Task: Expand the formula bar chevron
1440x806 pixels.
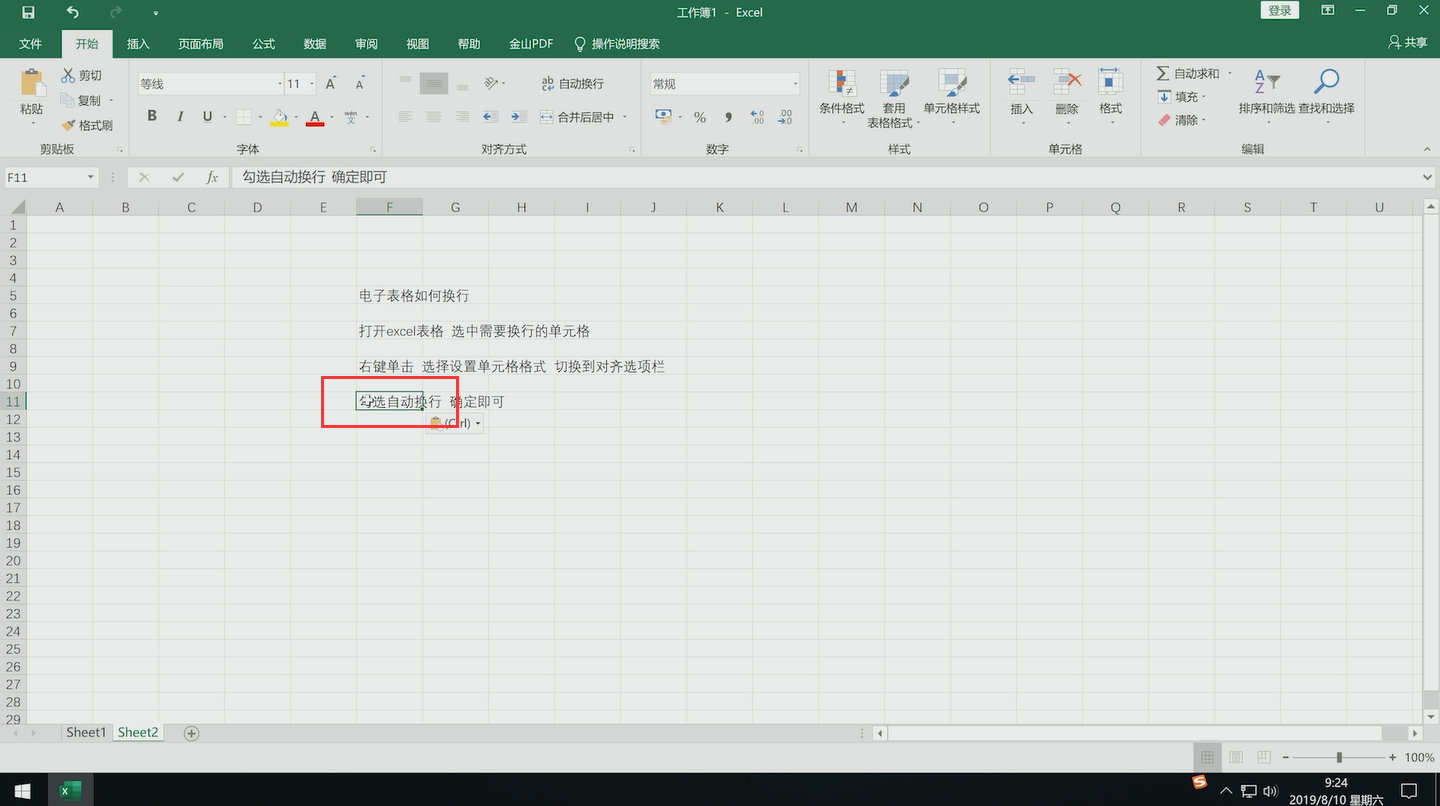Action: pos(1427,177)
